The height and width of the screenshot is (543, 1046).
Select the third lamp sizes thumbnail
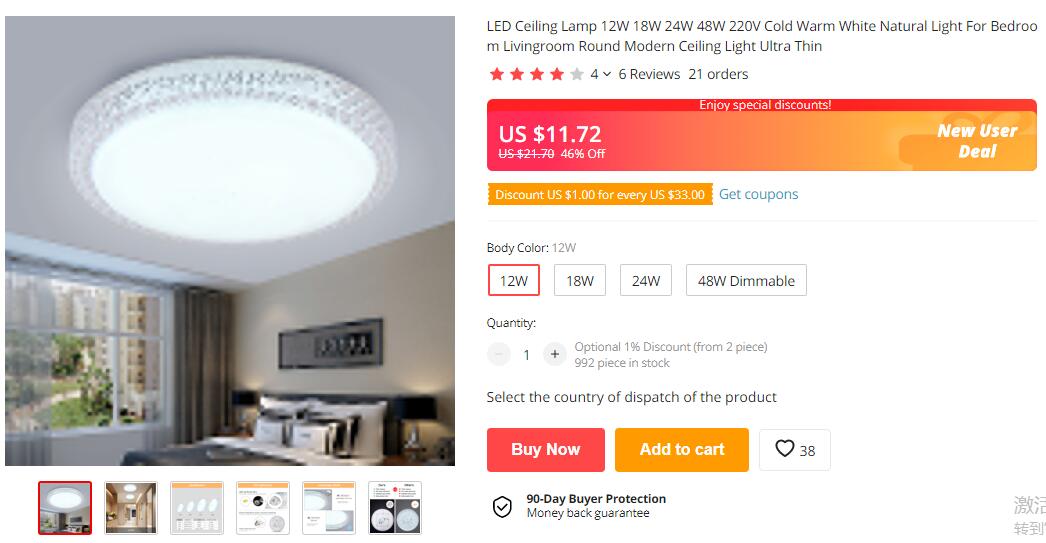(x=197, y=508)
